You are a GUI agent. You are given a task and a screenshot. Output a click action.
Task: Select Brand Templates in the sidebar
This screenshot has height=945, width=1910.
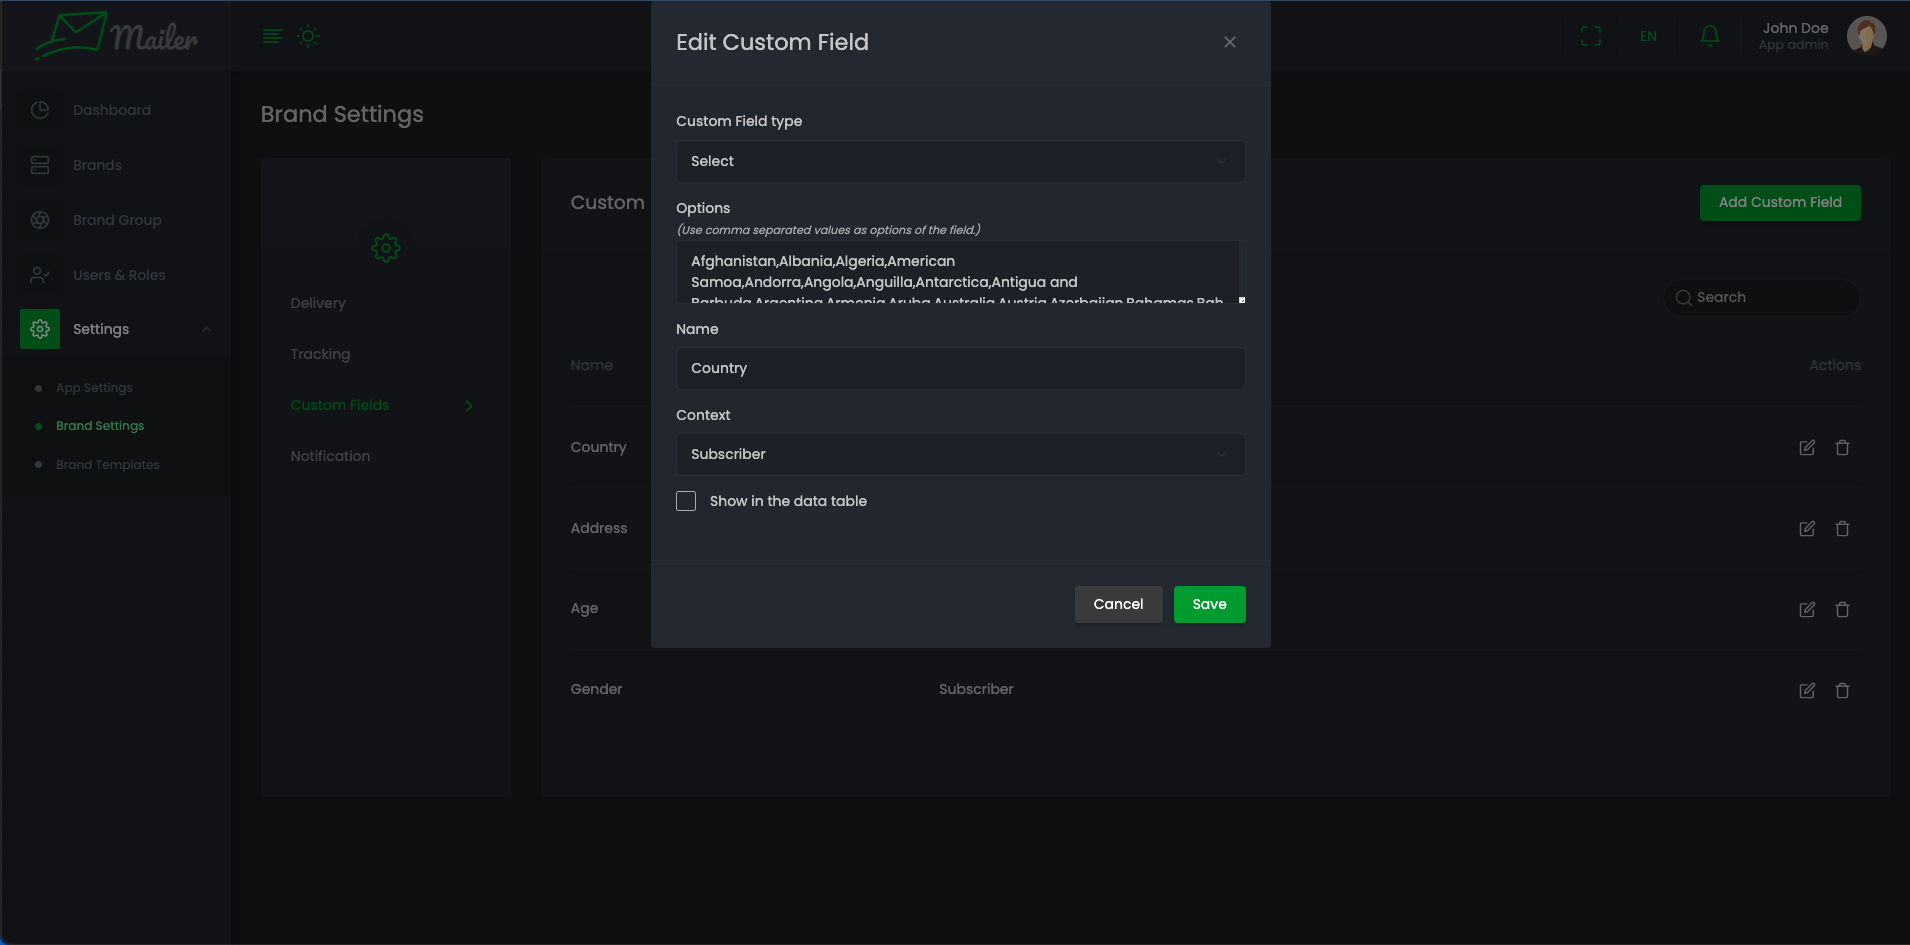pyautogui.click(x=107, y=465)
